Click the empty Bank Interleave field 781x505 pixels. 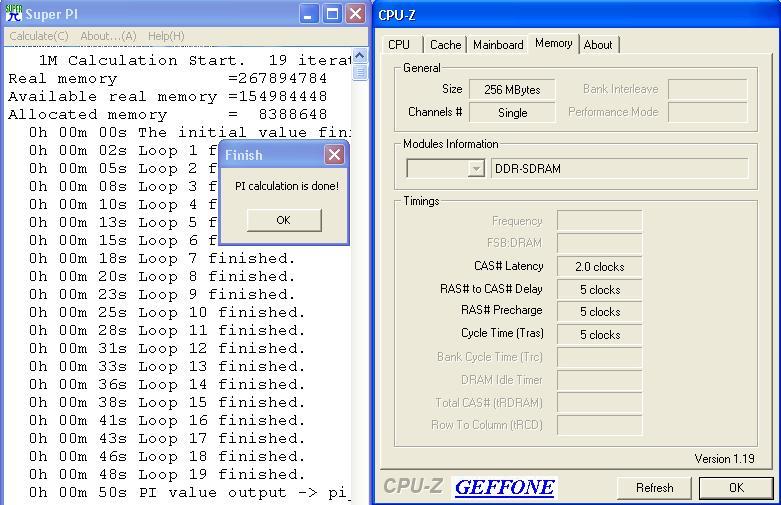pyautogui.click(x=707, y=90)
